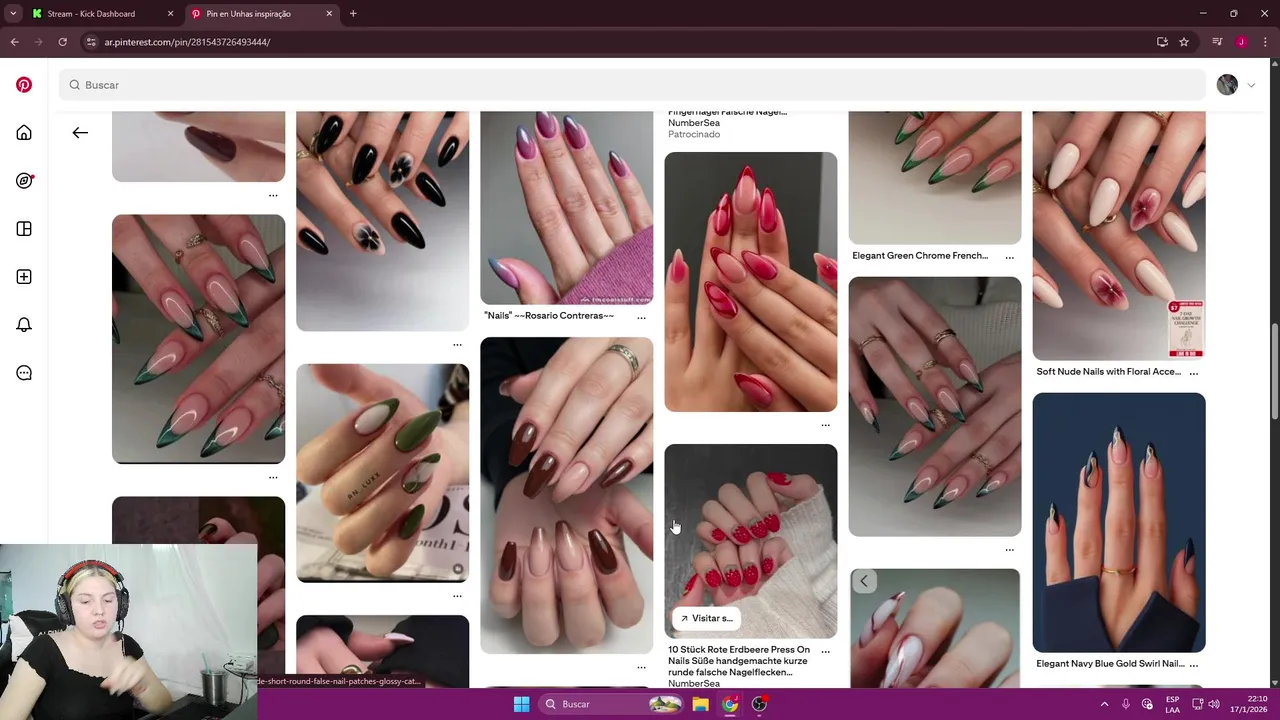Open more options under the black flower nails pin
The image size is (1280, 720).
coord(457,345)
